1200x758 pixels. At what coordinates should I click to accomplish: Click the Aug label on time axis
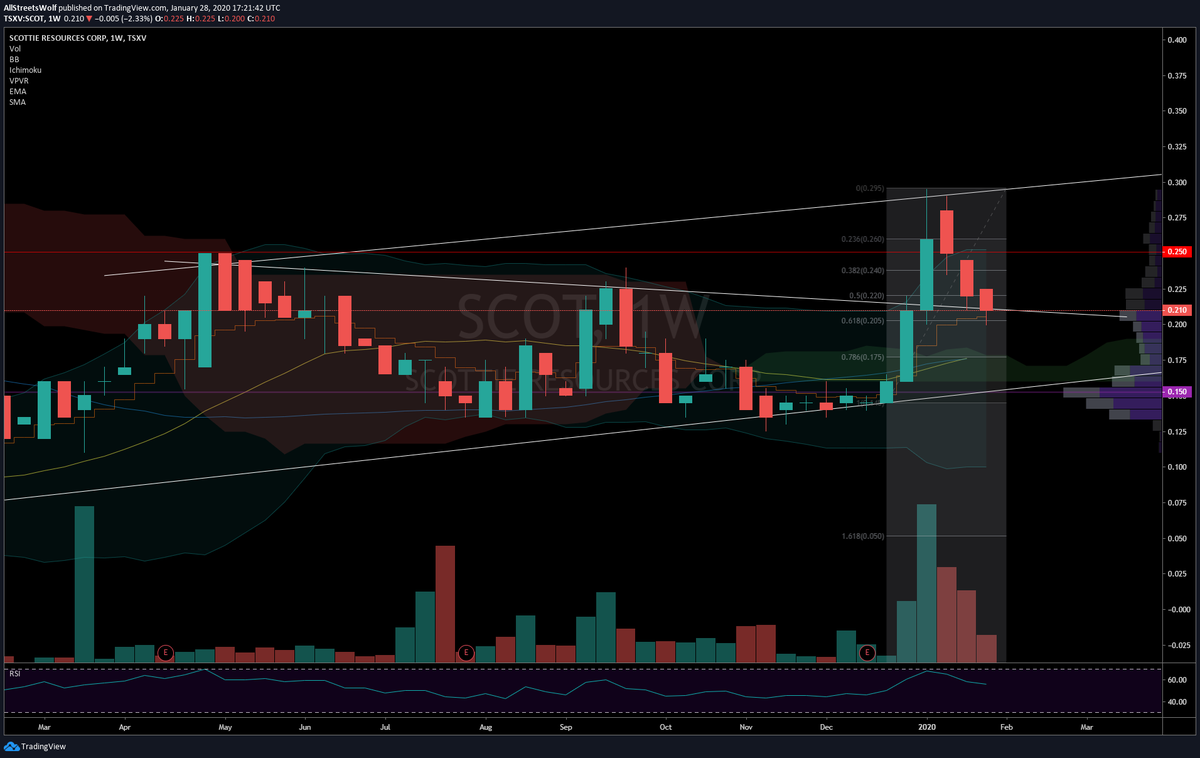pyautogui.click(x=486, y=727)
